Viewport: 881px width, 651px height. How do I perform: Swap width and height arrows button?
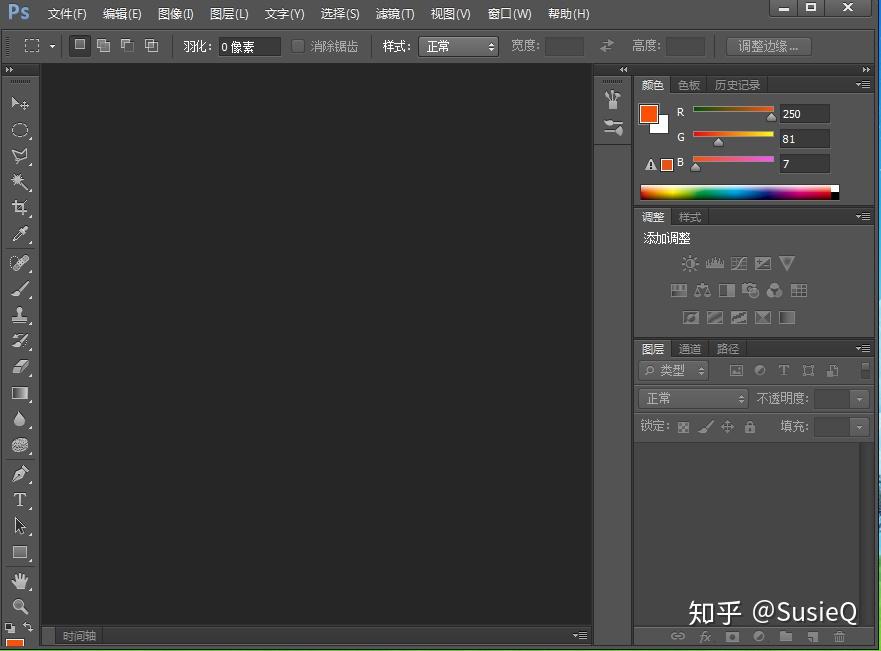pos(606,46)
